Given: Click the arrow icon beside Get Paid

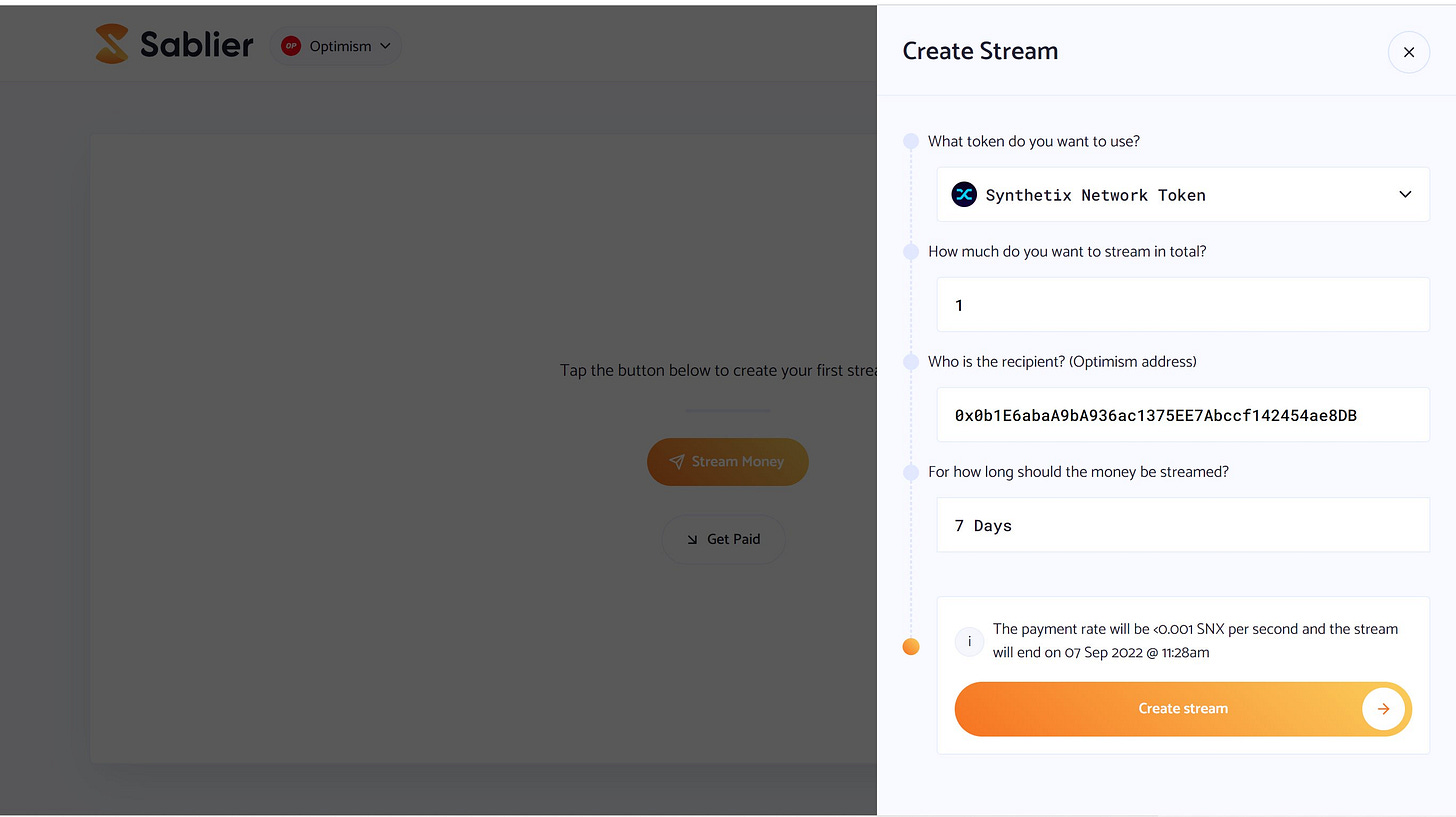Looking at the screenshot, I should click(x=692, y=539).
